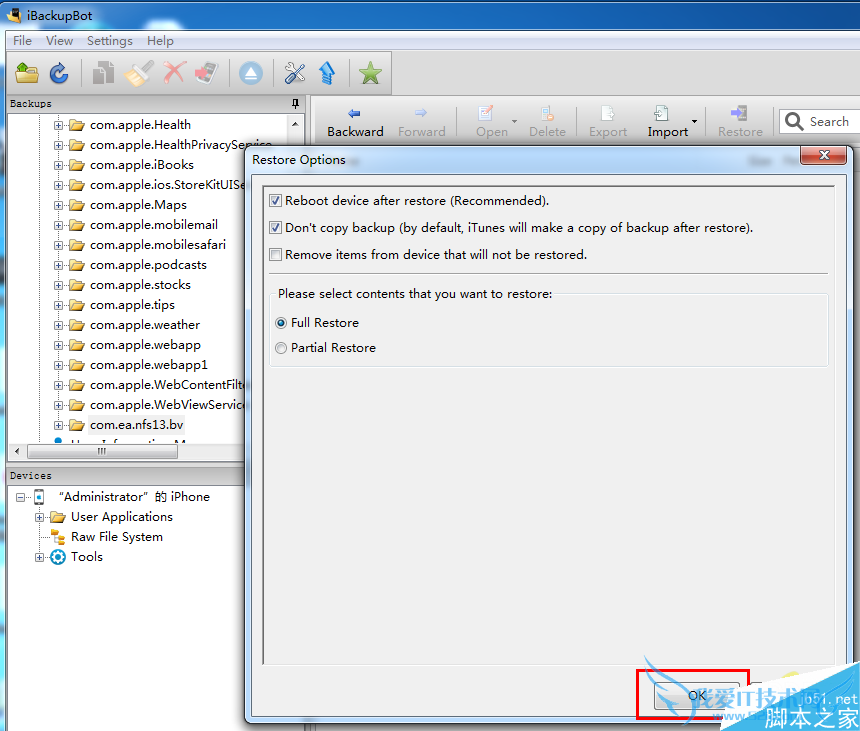Select the Full Restore radio button
Image resolution: width=860 pixels, height=731 pixels.
click(281, 323)
